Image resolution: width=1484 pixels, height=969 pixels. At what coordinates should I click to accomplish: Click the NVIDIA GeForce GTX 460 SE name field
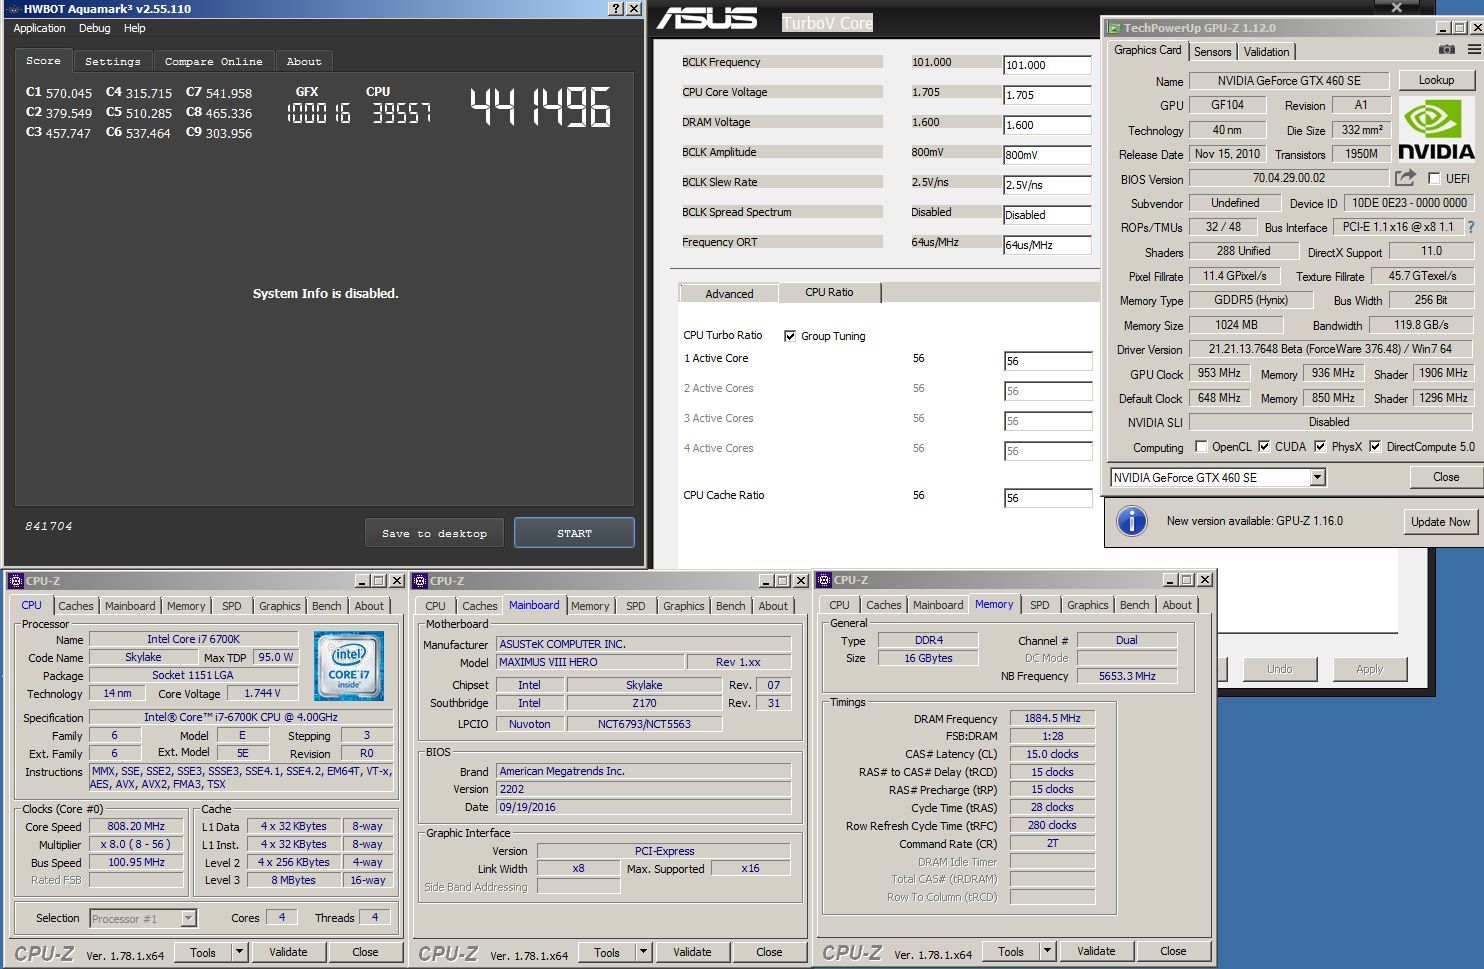[x=1289, y=80]
